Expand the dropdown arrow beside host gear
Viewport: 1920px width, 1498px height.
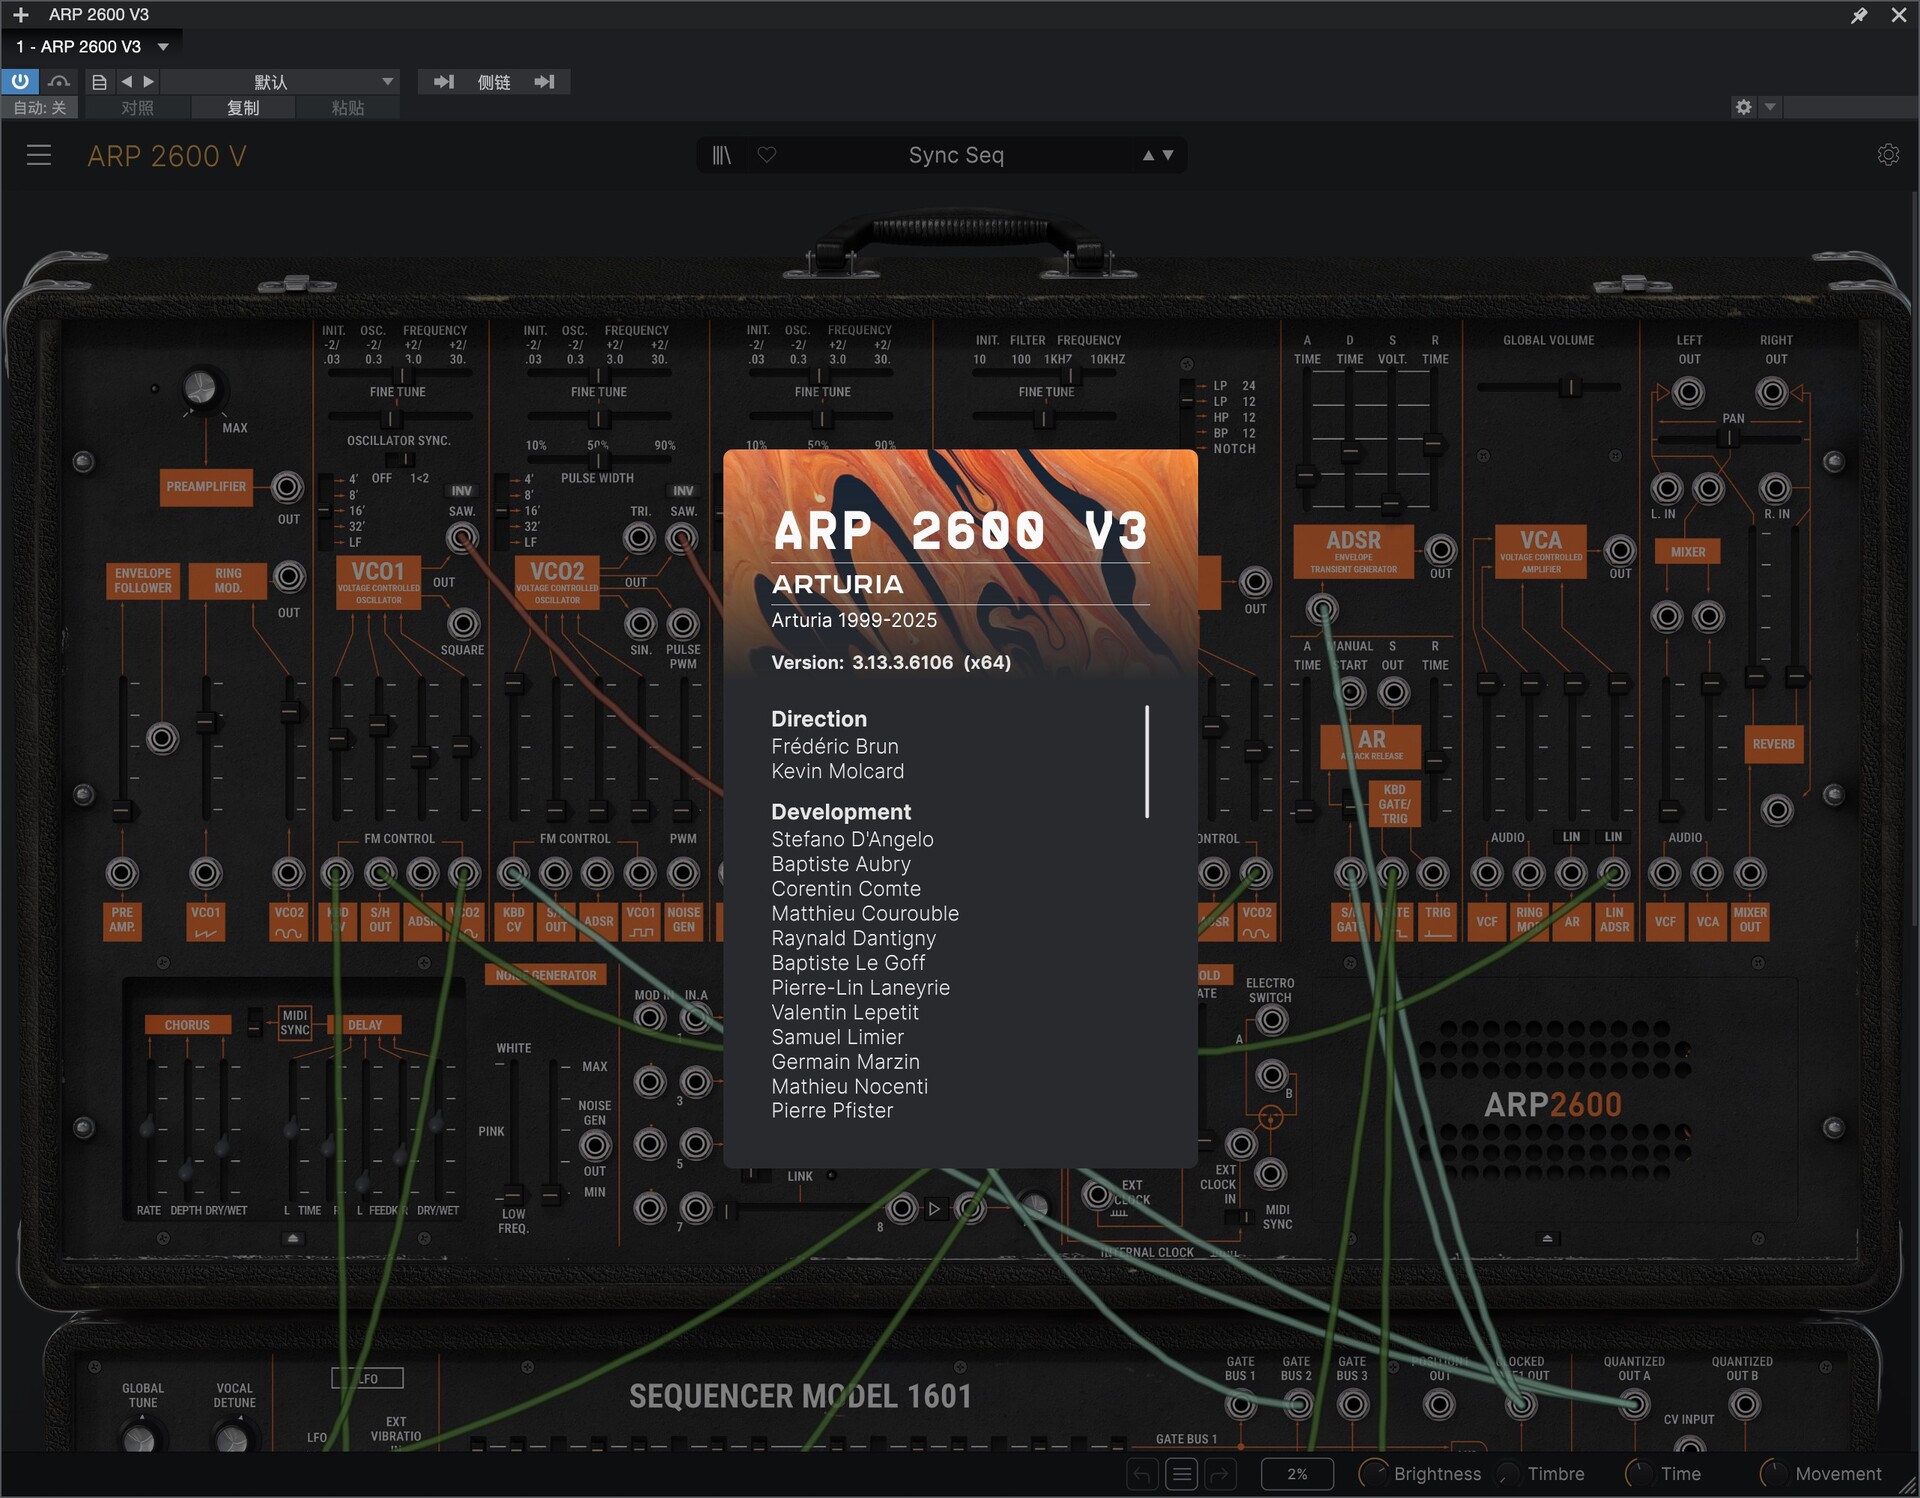1770,107
